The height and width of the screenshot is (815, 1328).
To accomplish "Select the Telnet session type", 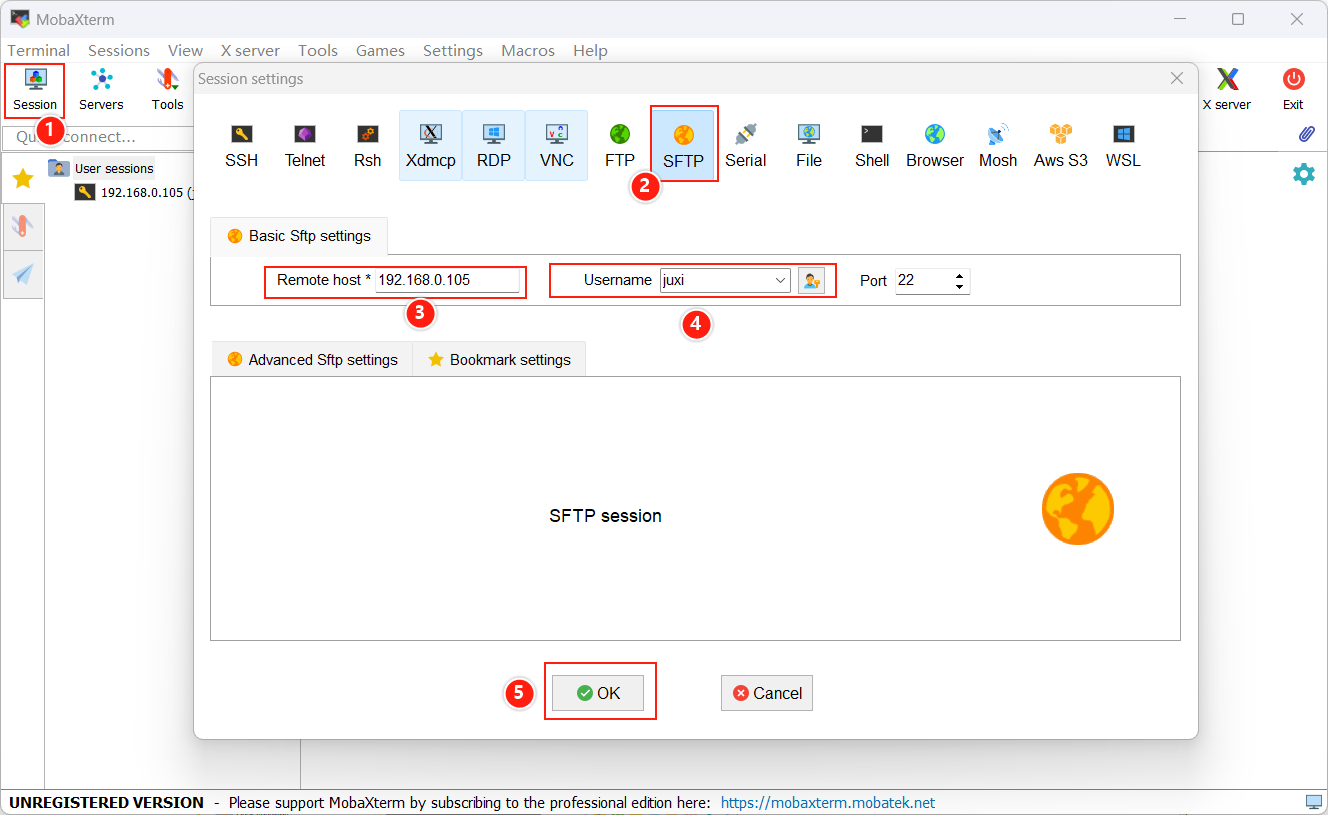I will click(305, 146).
